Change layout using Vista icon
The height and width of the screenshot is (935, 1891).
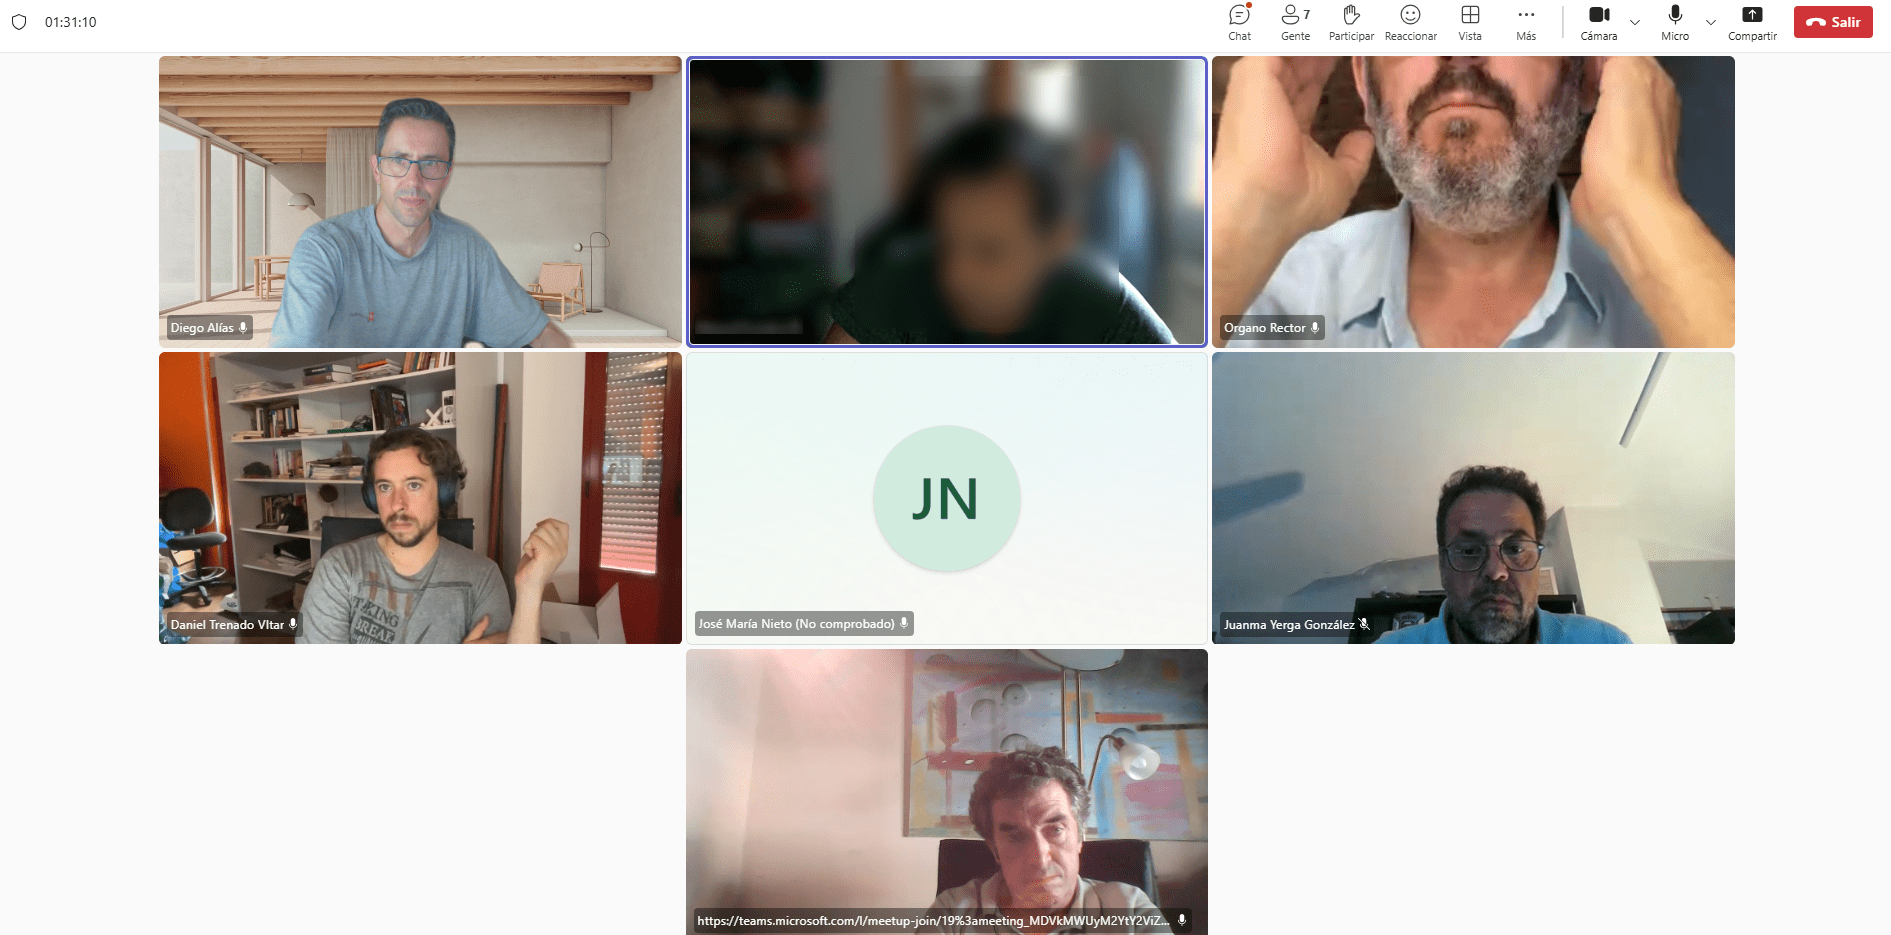coord(1470,22)
